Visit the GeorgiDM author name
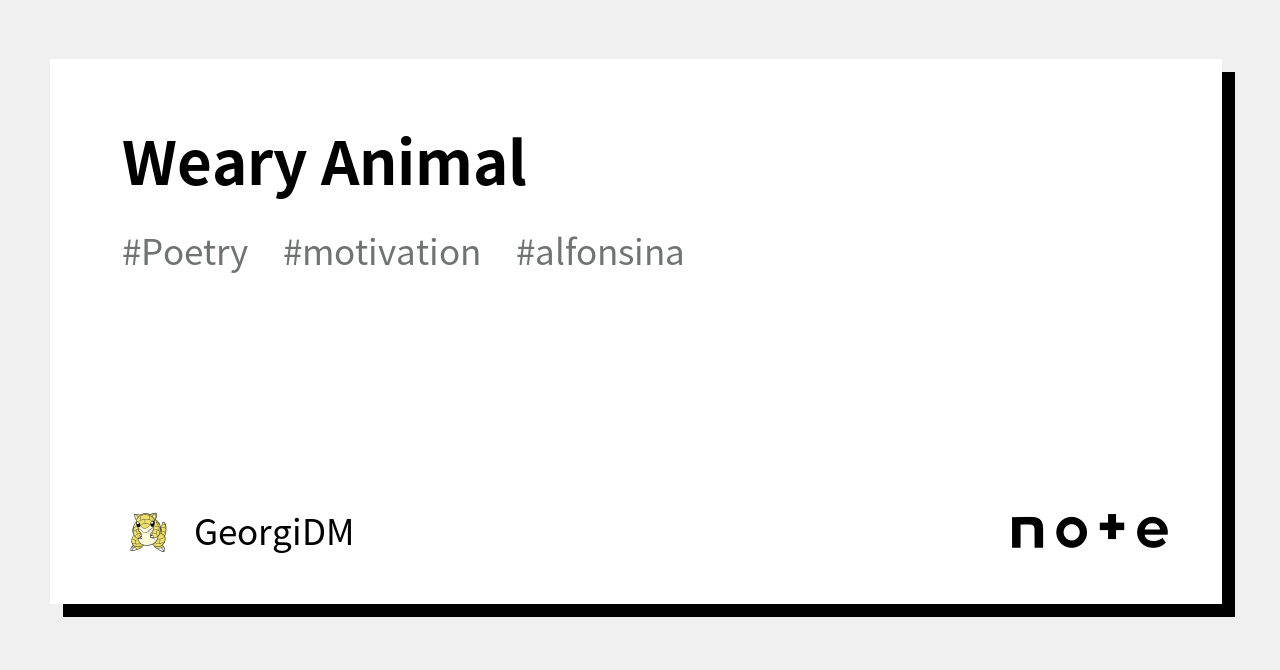The image size is (1280, 670). [274, 532]
